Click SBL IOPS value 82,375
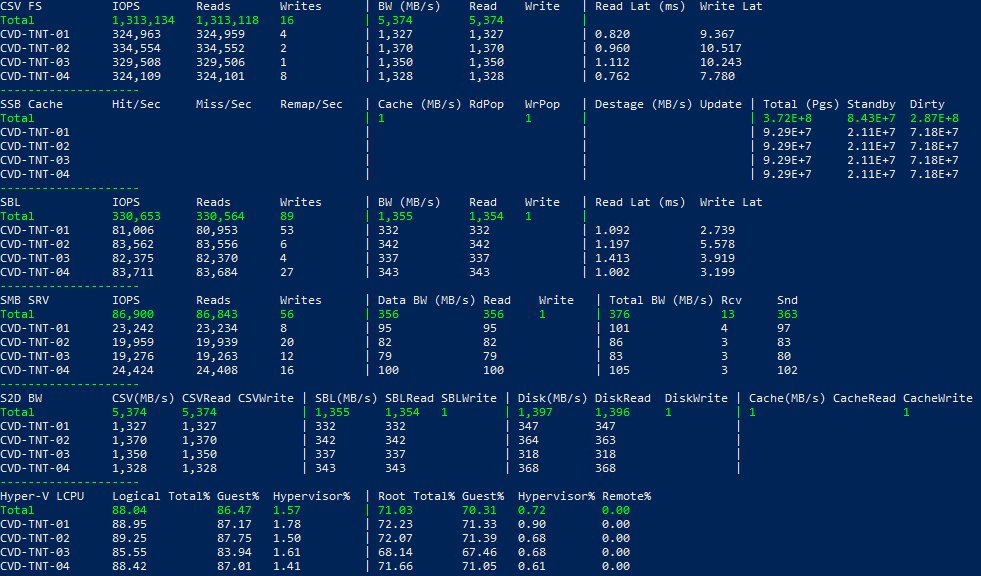 [133, 258]
